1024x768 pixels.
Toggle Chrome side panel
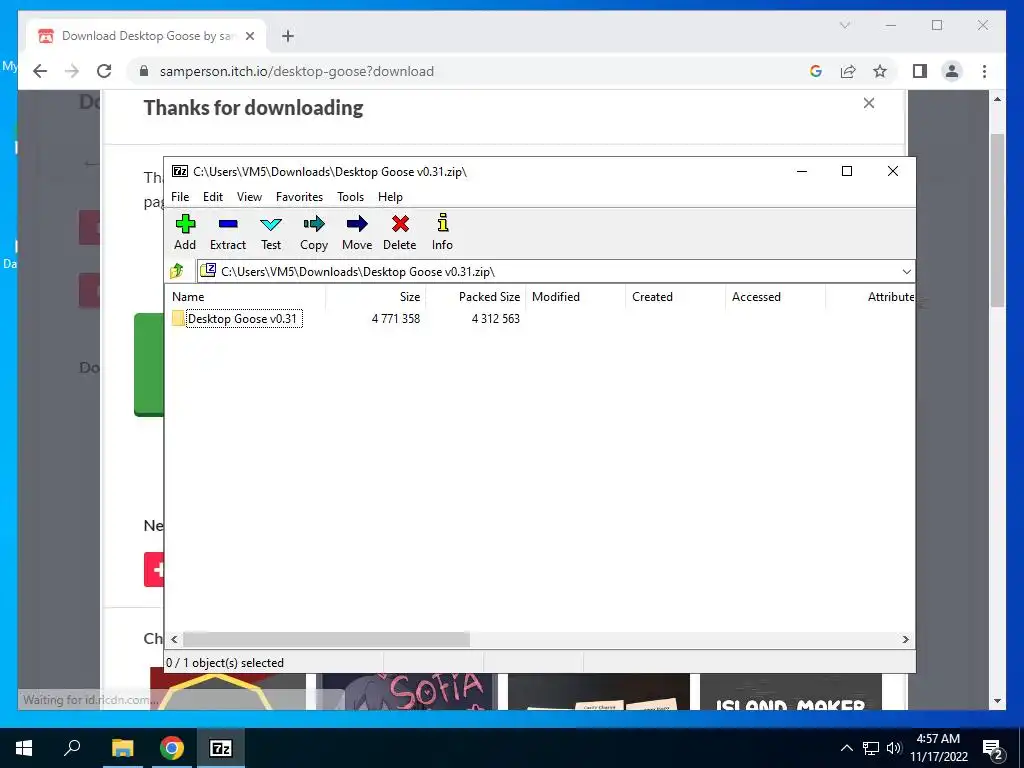pos(920,71)
